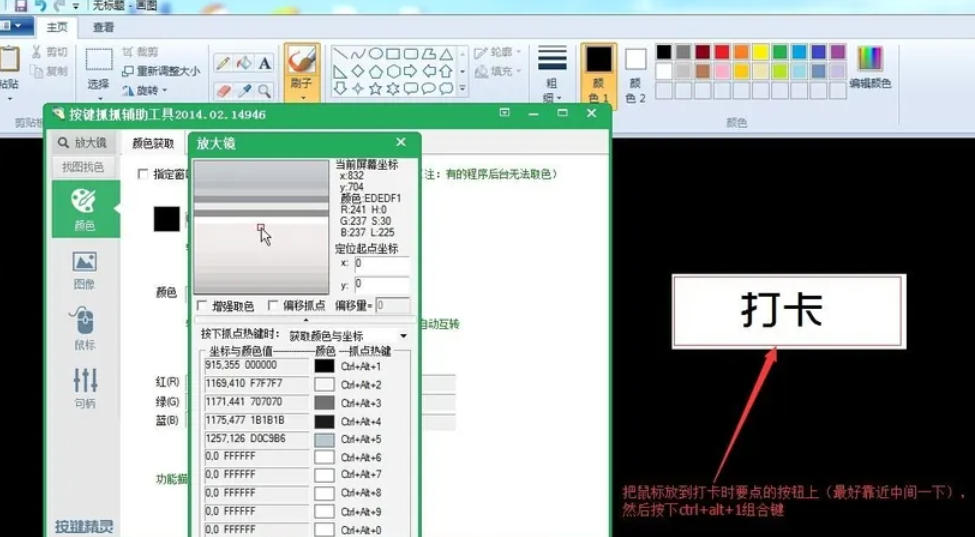Click the Undo arrow in quick access toolbar

(40, 6)
